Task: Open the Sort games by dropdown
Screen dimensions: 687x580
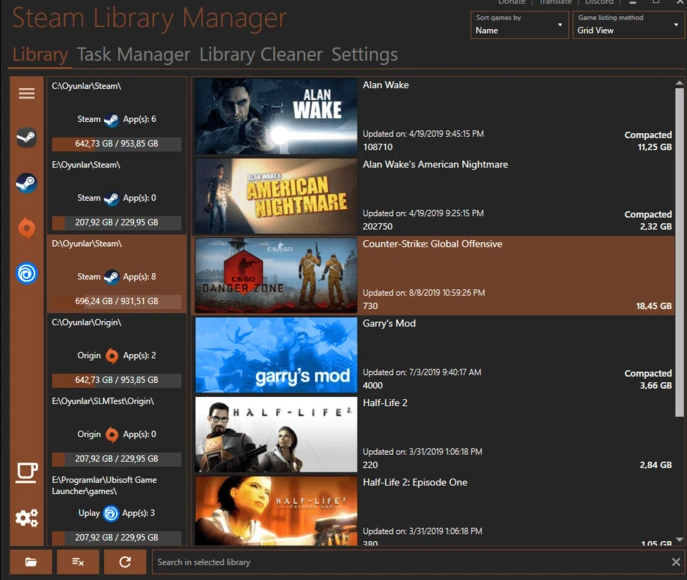Action: (x=519, y=25)
